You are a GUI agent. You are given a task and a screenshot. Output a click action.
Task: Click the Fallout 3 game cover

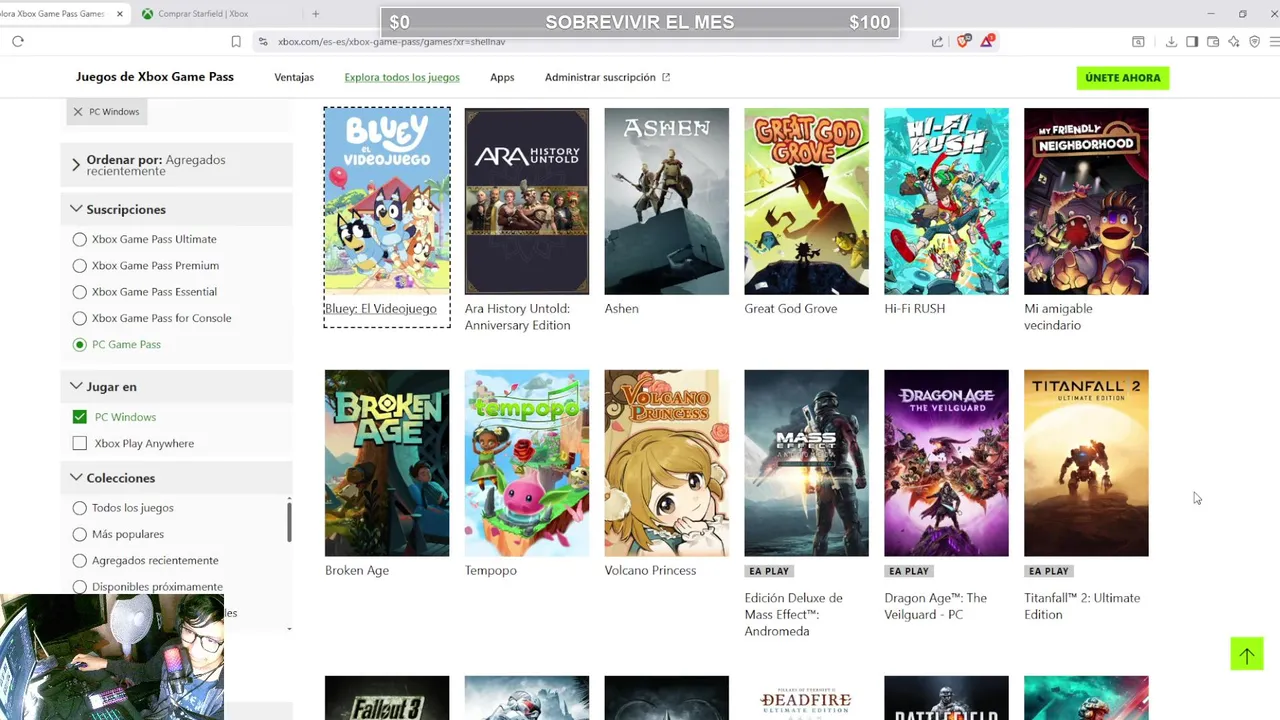pyautogui.click(x=387, y=698)
